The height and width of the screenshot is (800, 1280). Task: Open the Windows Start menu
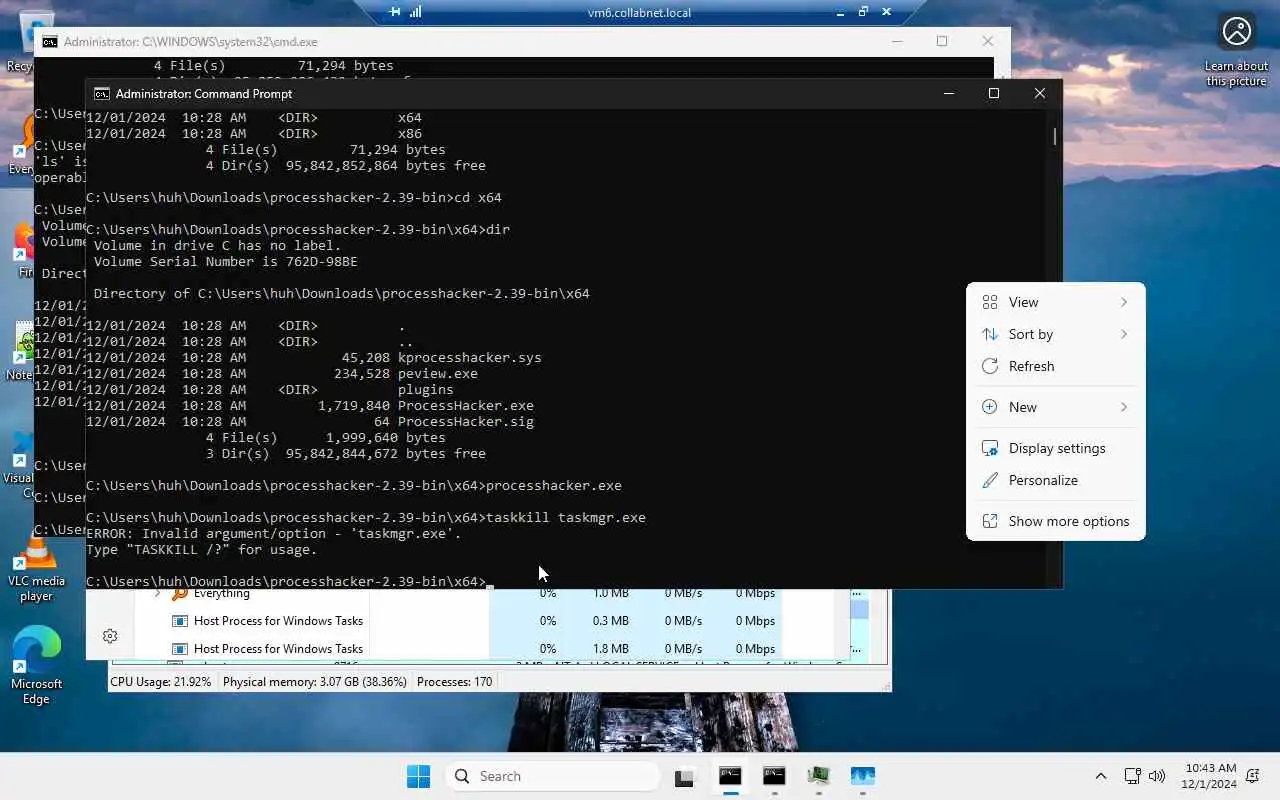click(x=418, y=776)
